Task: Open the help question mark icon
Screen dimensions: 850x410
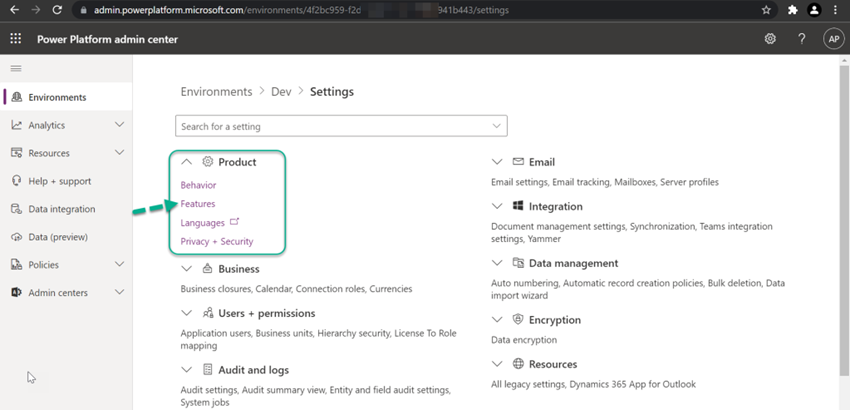Action: 801,39
